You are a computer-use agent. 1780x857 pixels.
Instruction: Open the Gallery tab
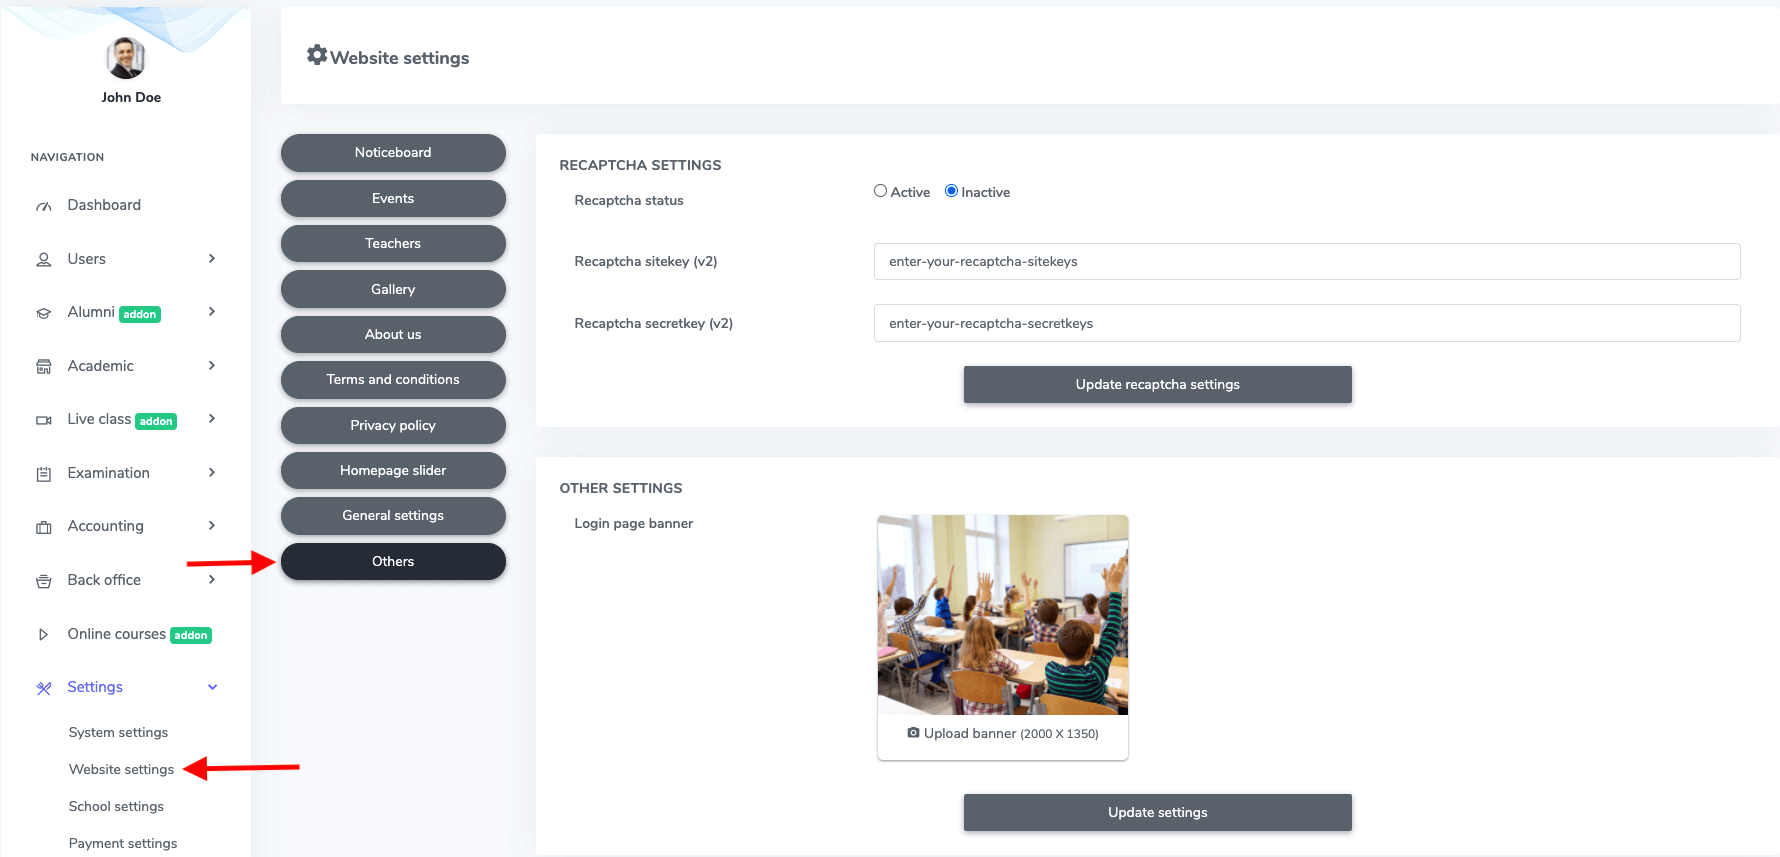tap(393, 289)
